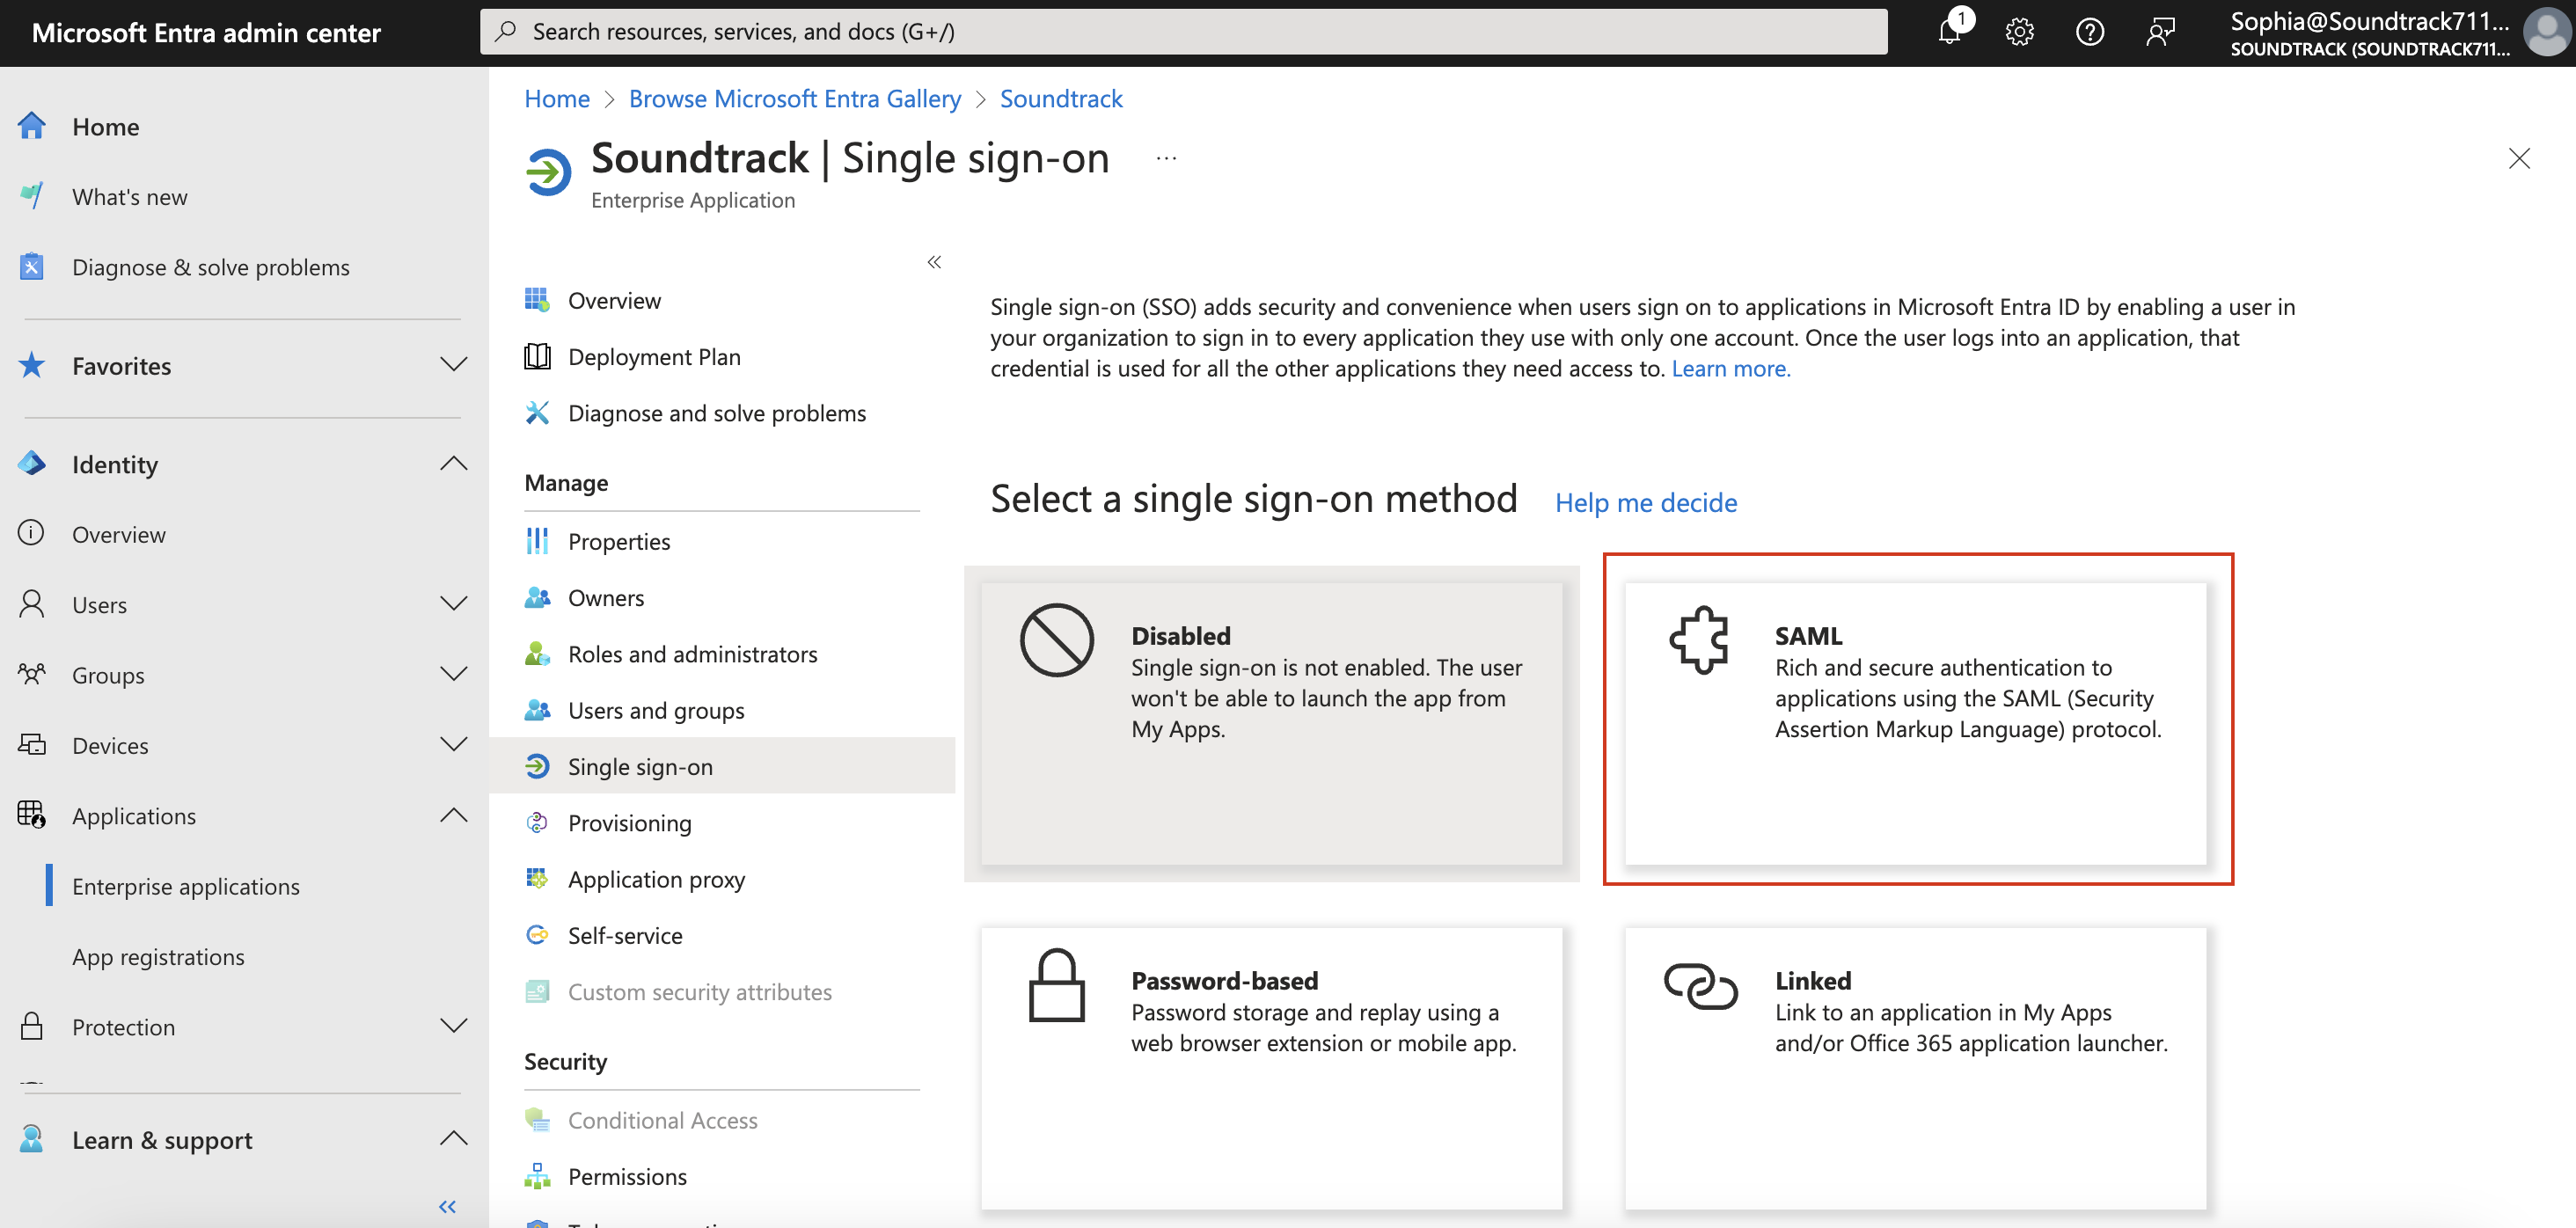Click the help question mark icon

[2089, 32]
